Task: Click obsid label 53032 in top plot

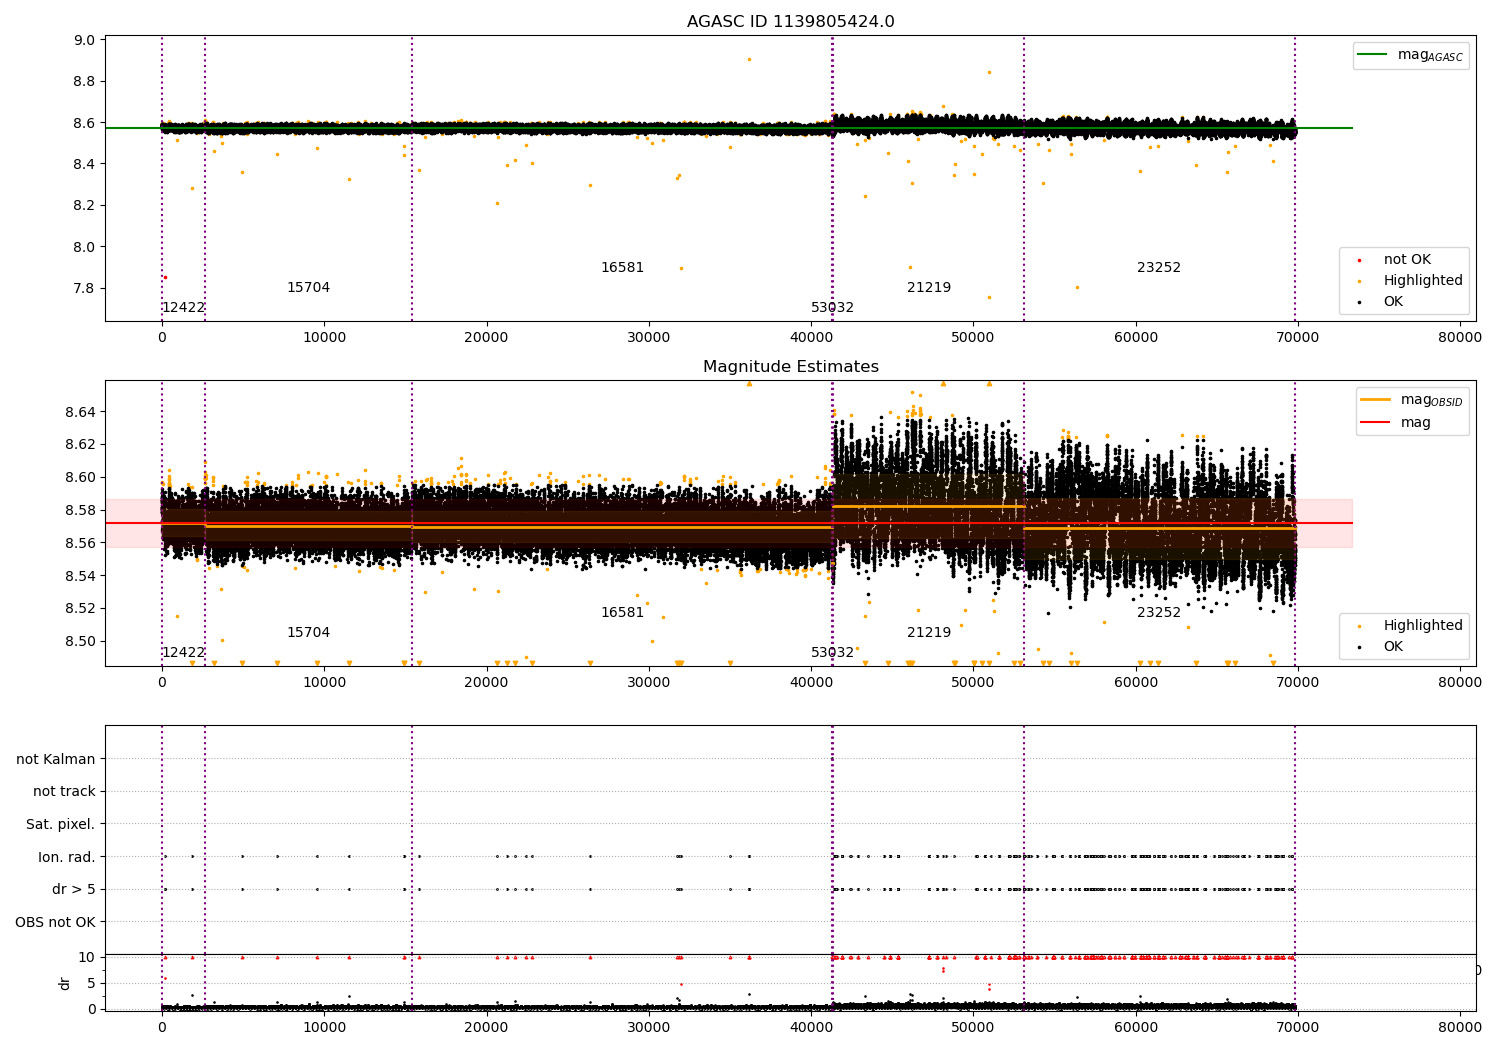Action: pos(832,308)
